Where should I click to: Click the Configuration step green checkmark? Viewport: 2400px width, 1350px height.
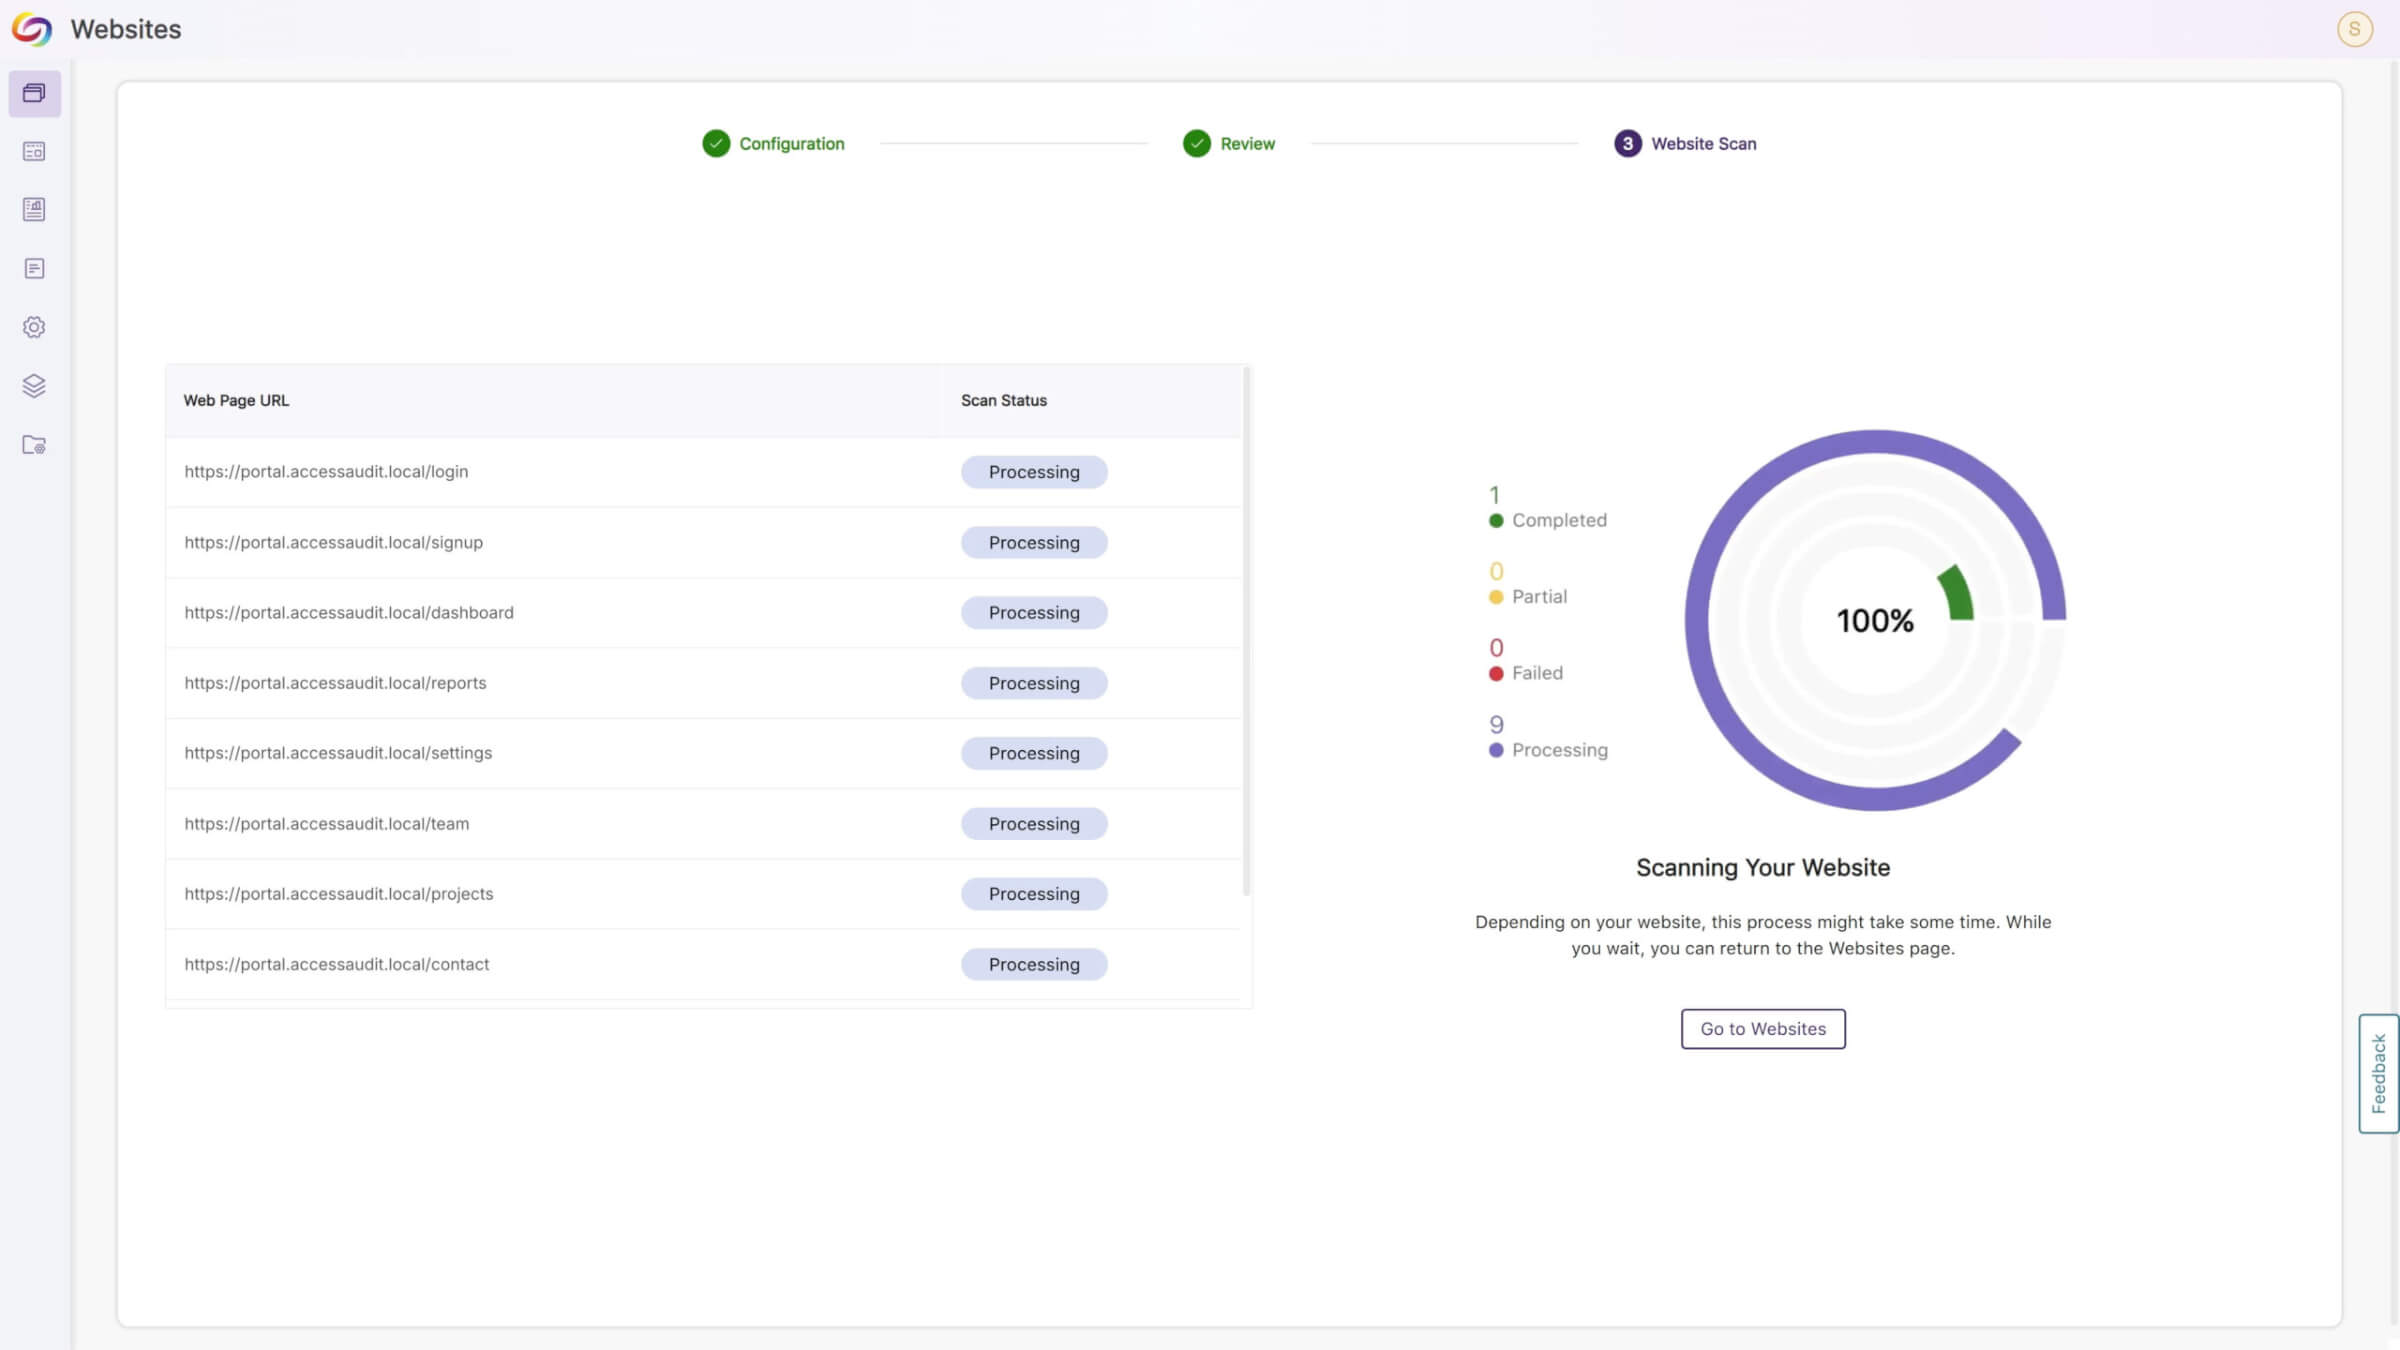click(716, 143)
